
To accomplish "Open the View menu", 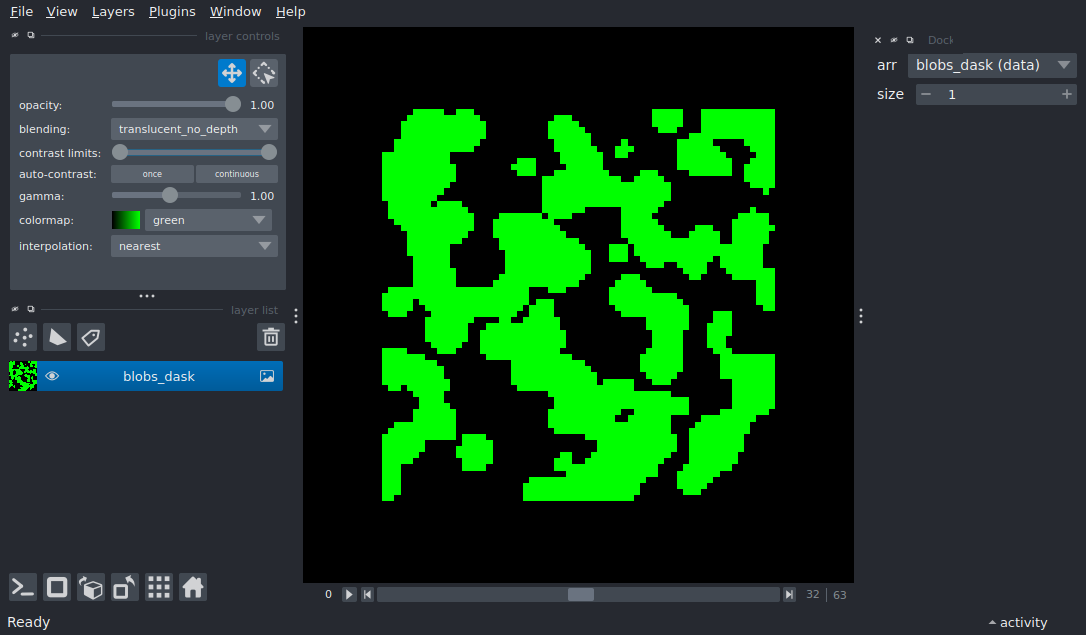I will (62, 12).
